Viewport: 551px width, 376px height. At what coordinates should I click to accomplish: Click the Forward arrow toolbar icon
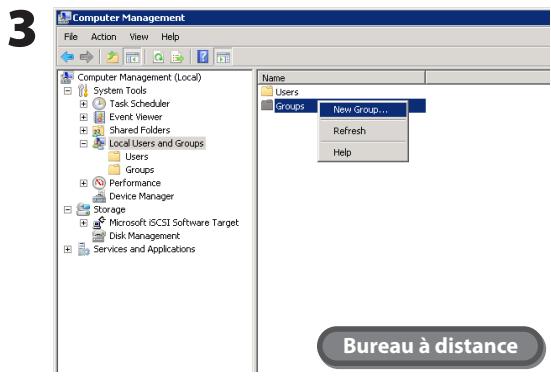tap(86, 57)
